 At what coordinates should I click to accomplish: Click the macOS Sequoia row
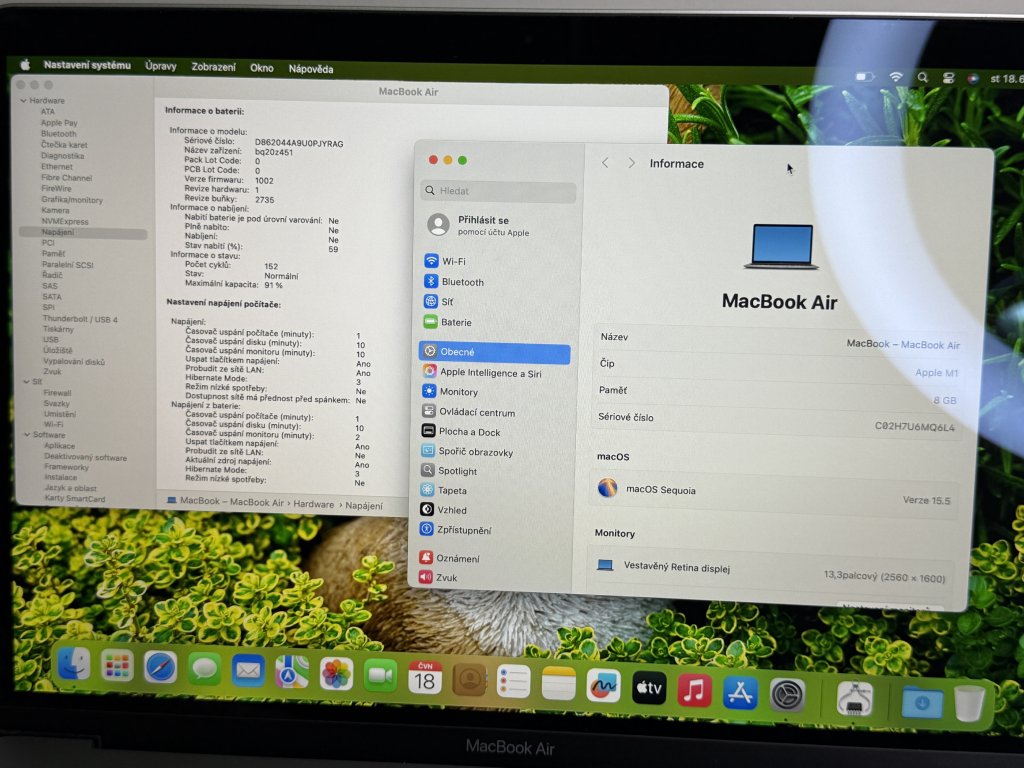click(x=775, y=494)
